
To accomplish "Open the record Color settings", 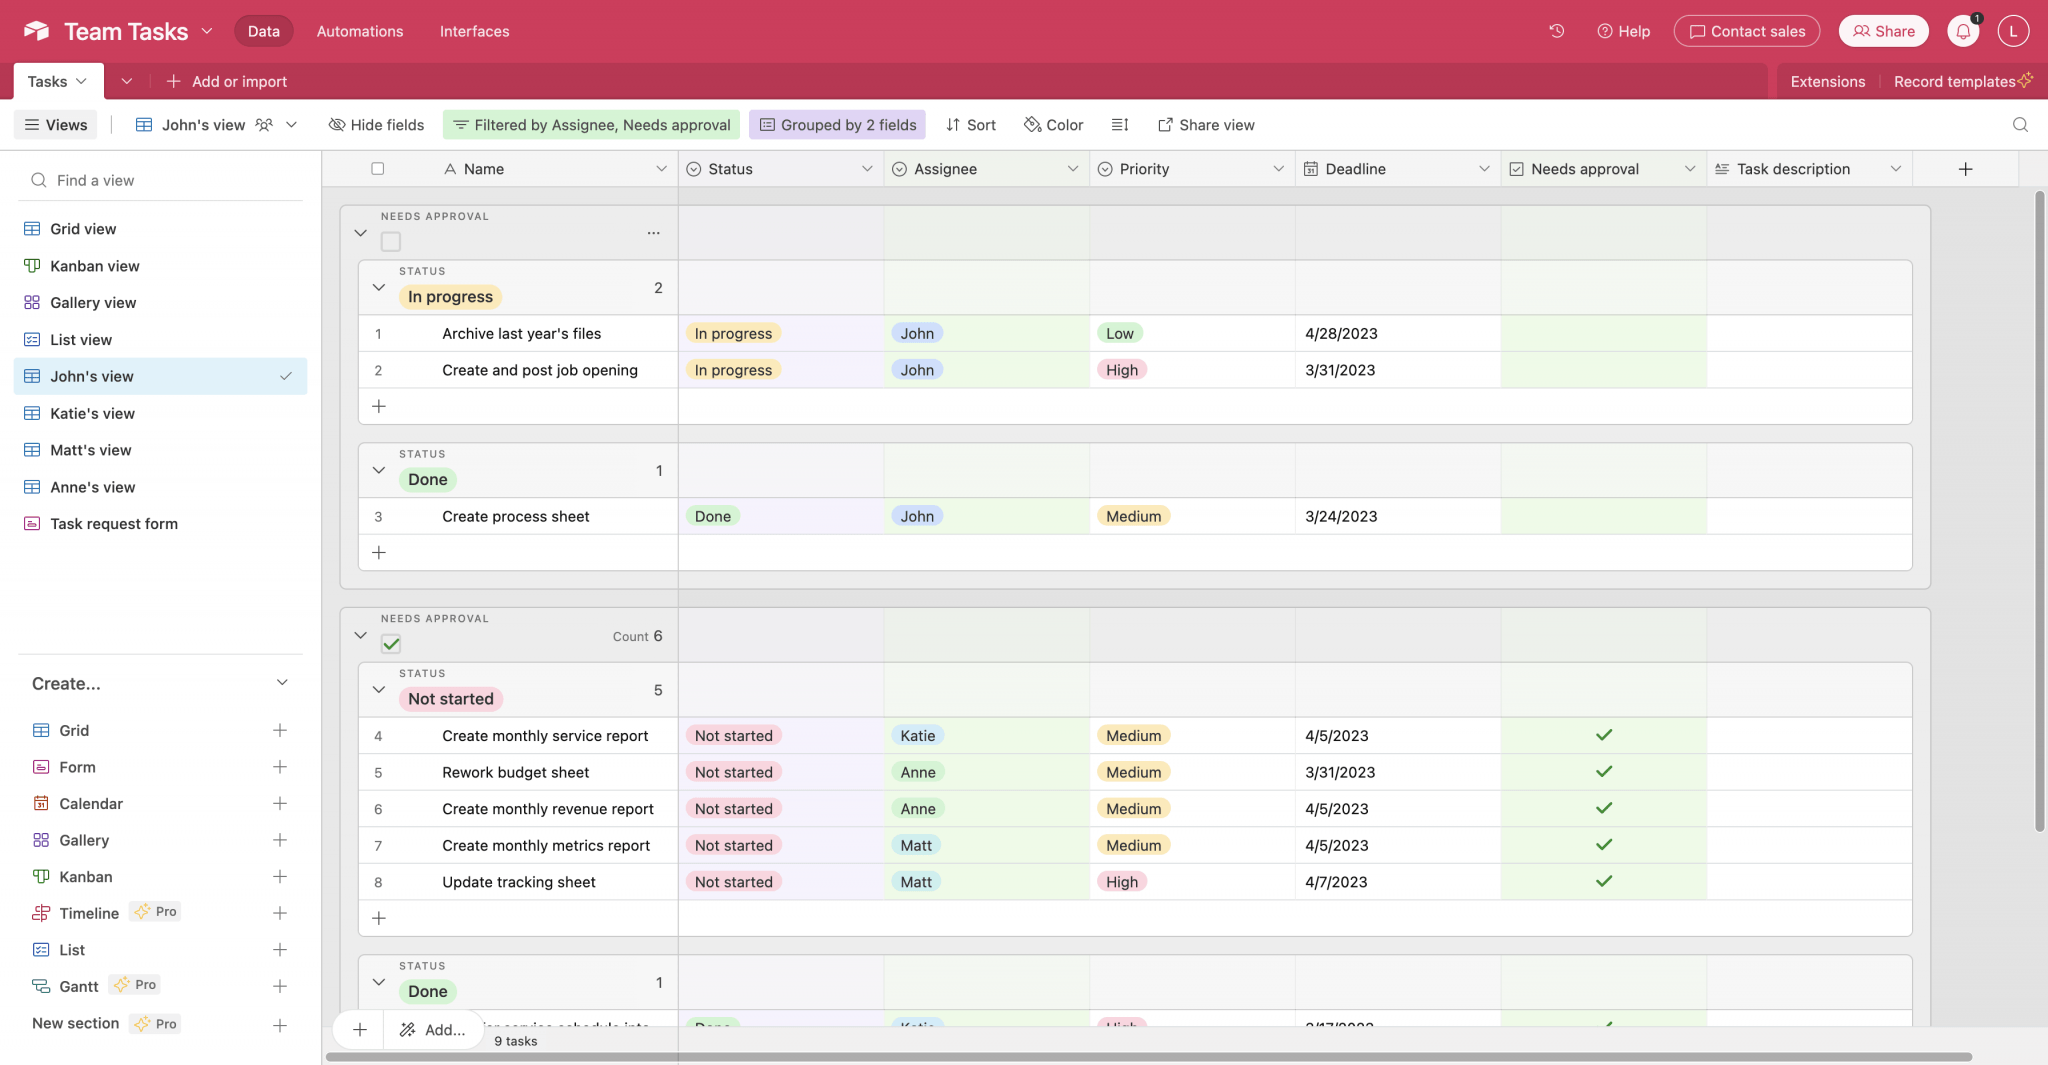I will 1052,124.
